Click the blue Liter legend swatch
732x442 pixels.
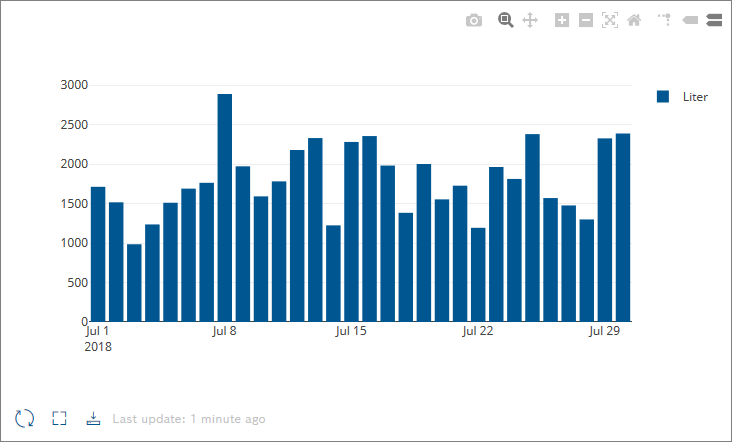point(663,96)
